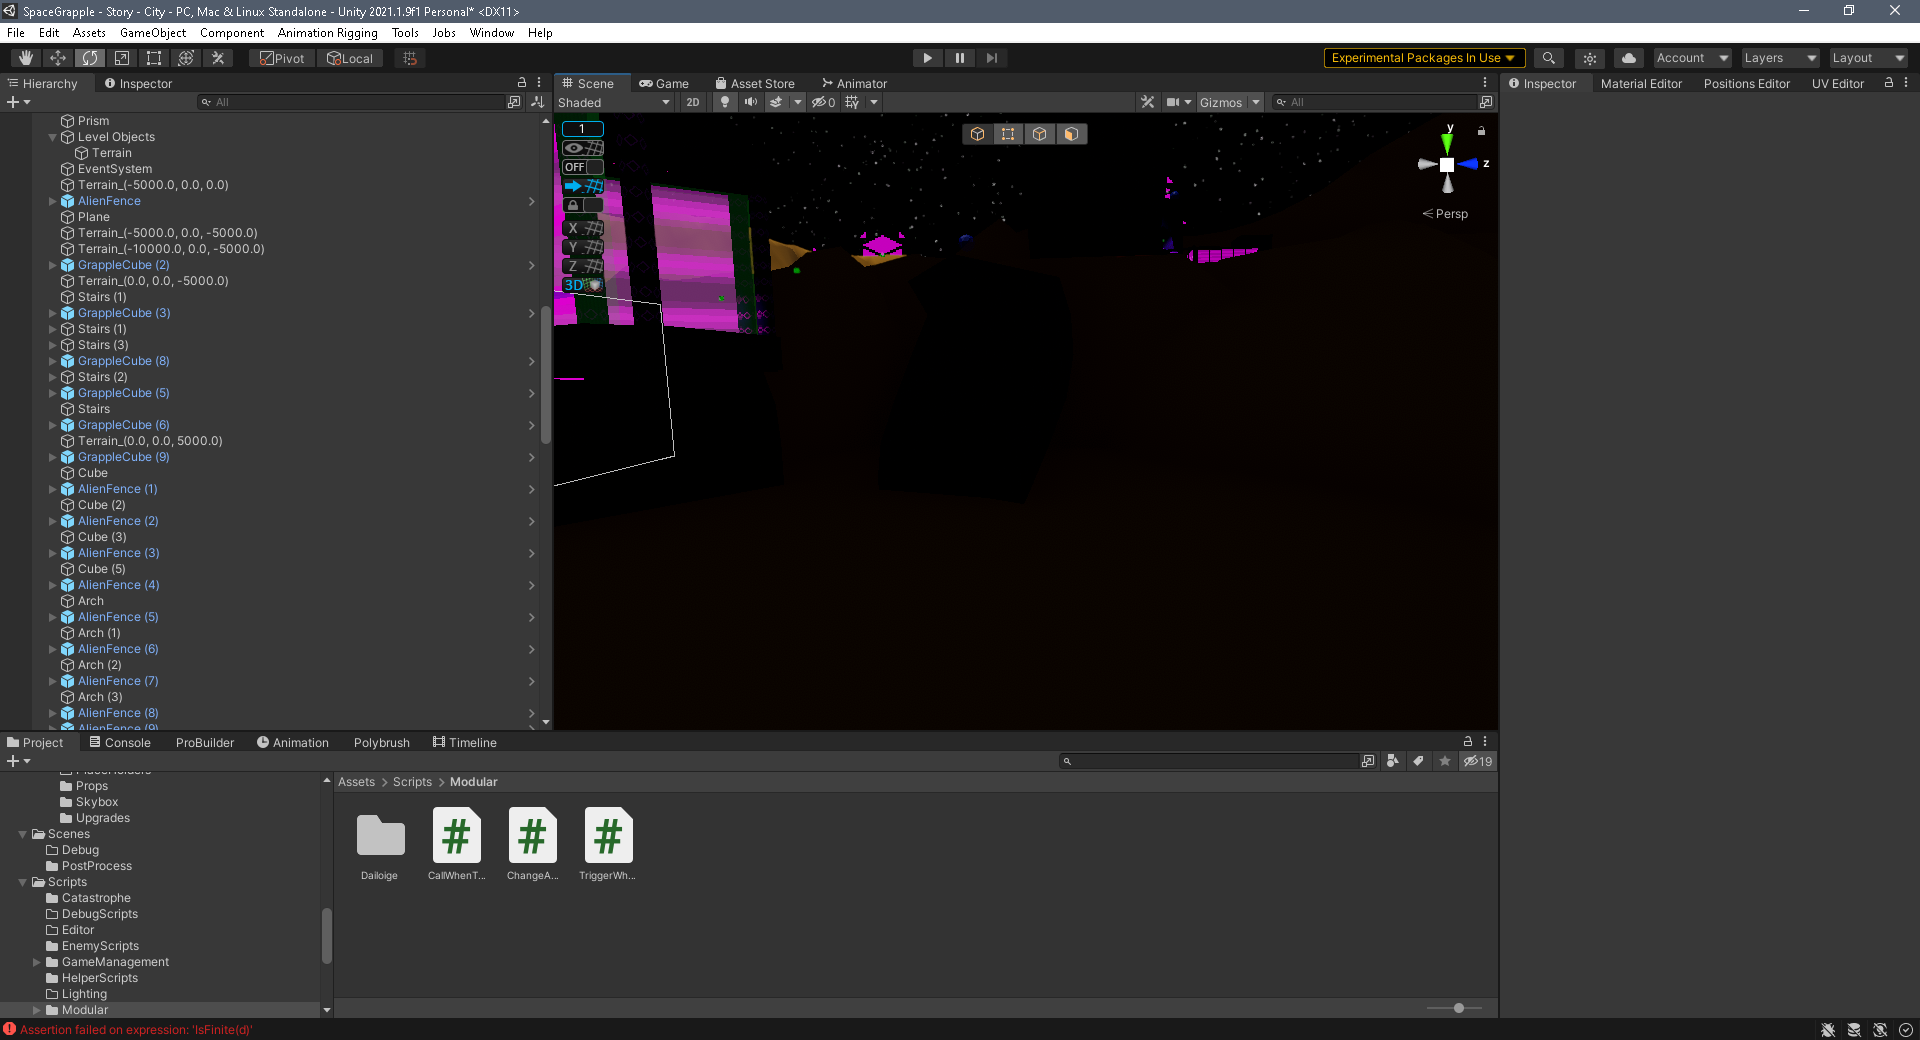Open the Jobs menu
The image size is (1920, 1040).
click(444, 33)
